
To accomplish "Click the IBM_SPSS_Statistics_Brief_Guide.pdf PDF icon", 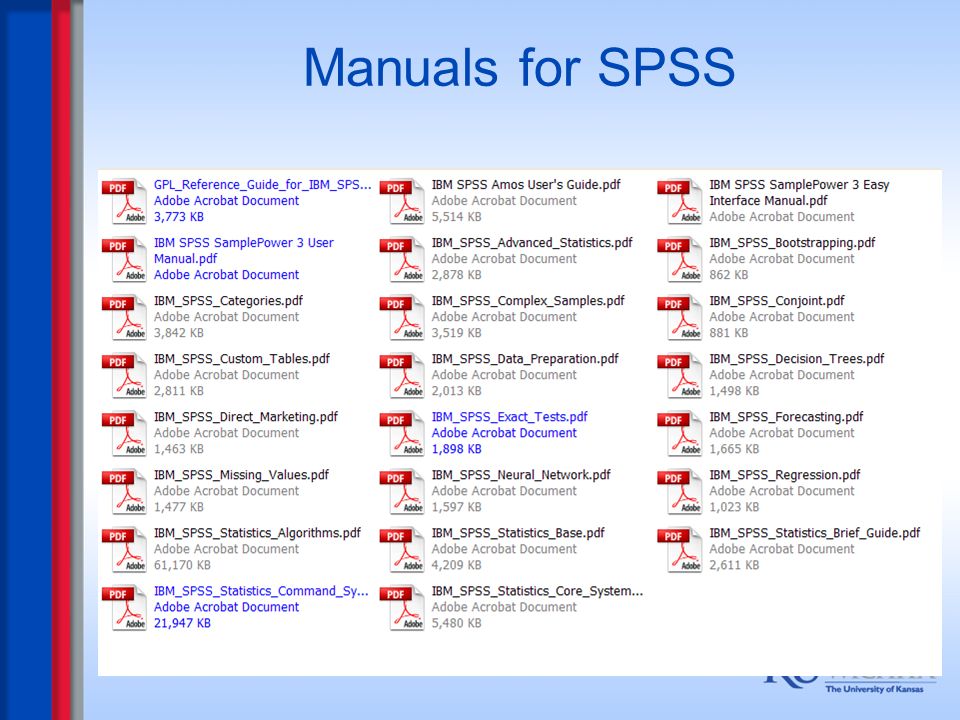I will click(680, 549).
